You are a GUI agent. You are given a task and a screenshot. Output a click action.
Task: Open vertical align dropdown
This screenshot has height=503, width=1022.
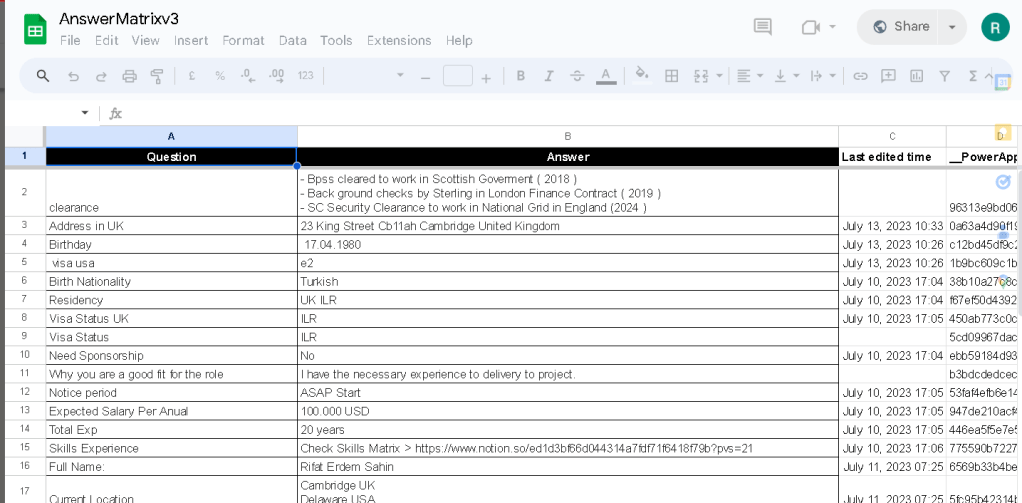click(x=786, y=76)
